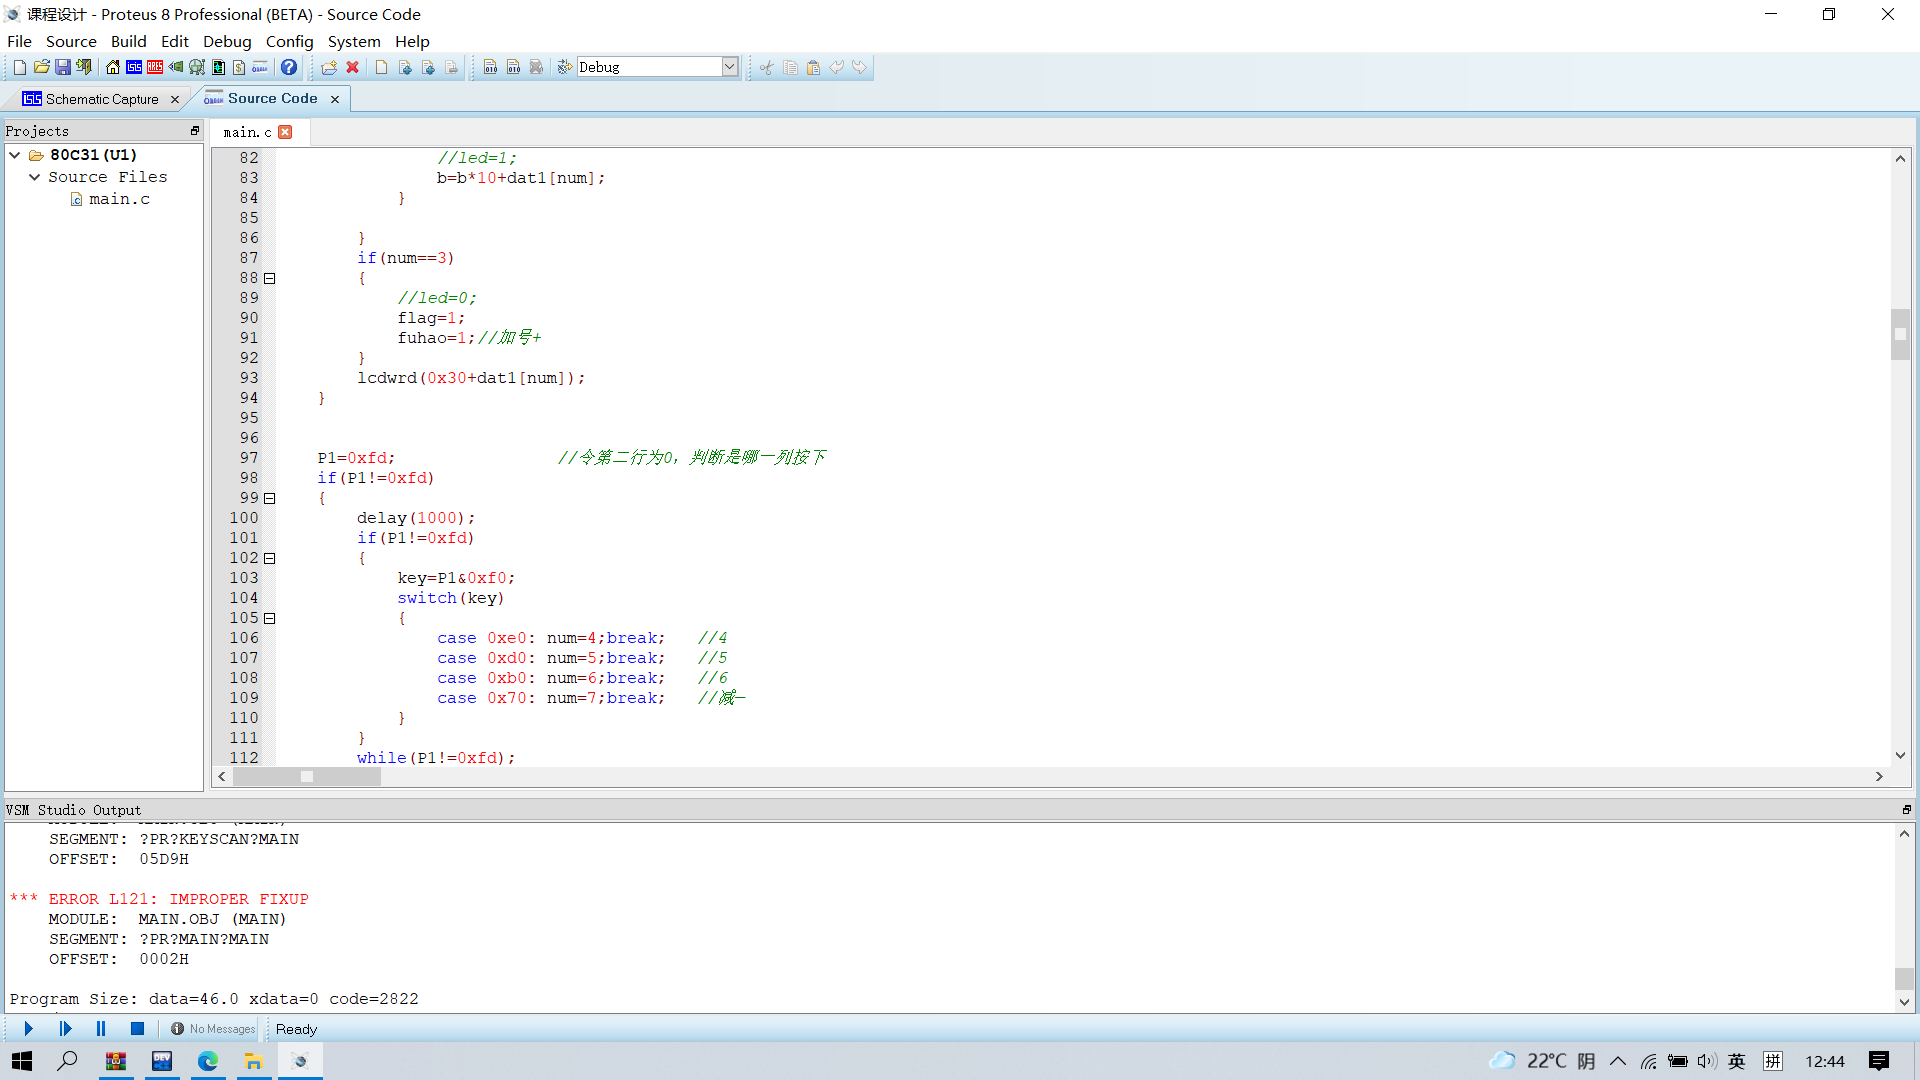Click the Source Code toolbar icon
The height and width of the screenshot is (1080, 1920).
coord(260,67)
